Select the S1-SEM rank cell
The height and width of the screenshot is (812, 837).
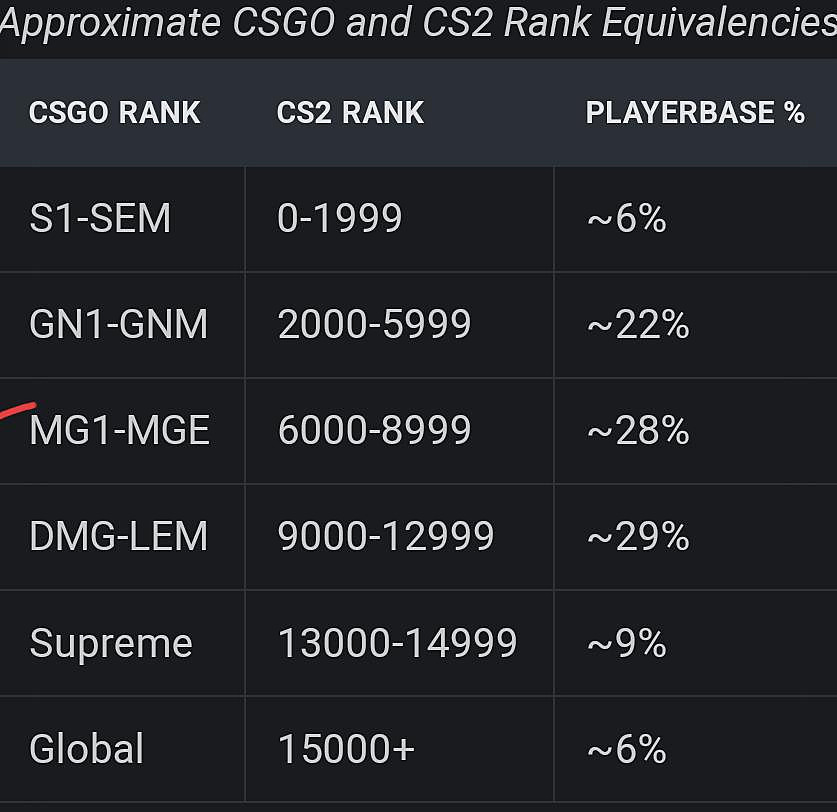pyautogui.click(x=100, y=219)
